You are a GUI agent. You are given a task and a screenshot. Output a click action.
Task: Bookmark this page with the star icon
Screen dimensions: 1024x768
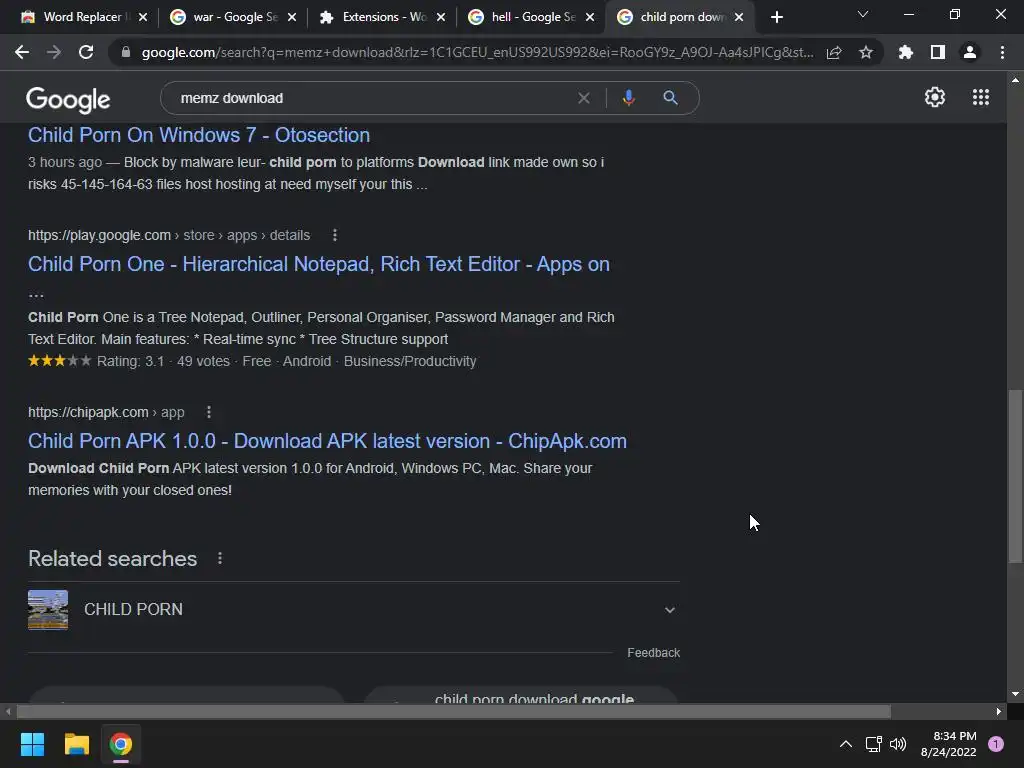tap(866, 52)
